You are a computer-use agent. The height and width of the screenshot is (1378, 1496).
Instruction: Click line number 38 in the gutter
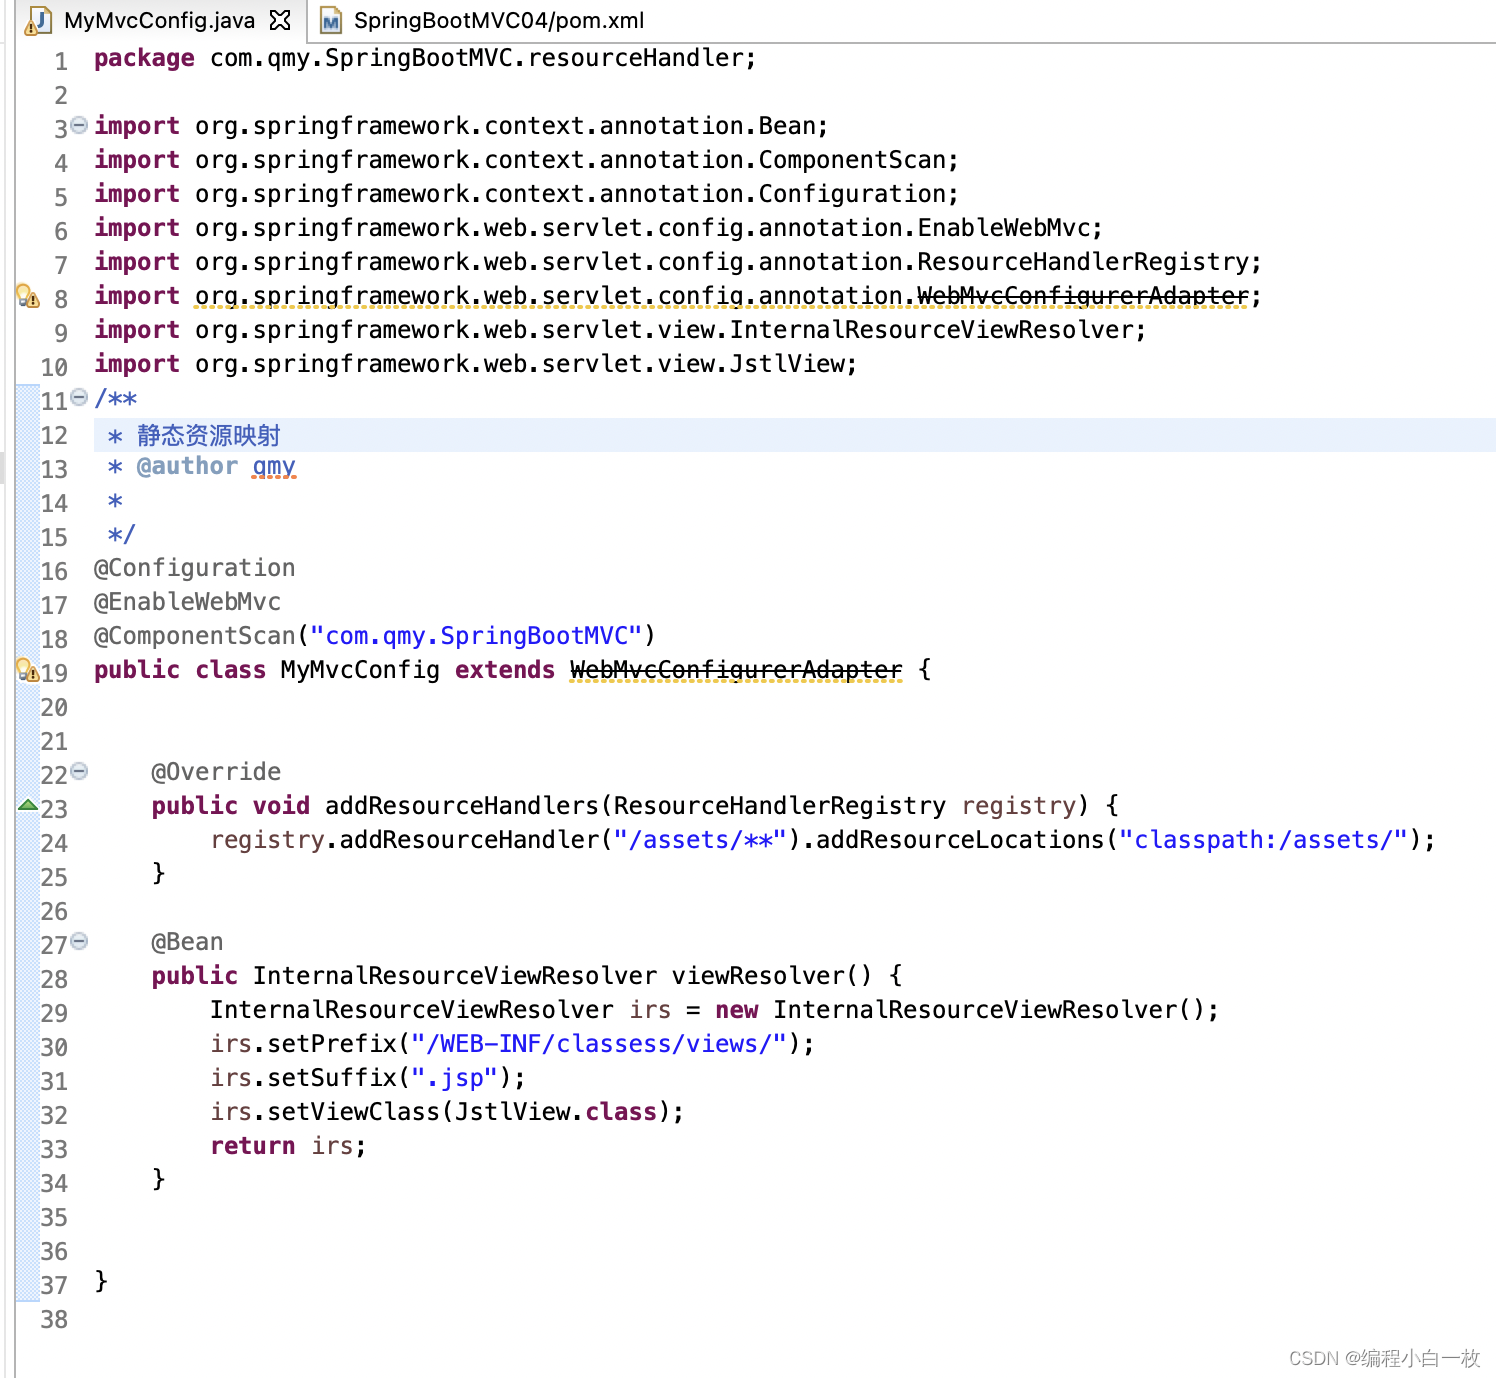point(54,1320)
